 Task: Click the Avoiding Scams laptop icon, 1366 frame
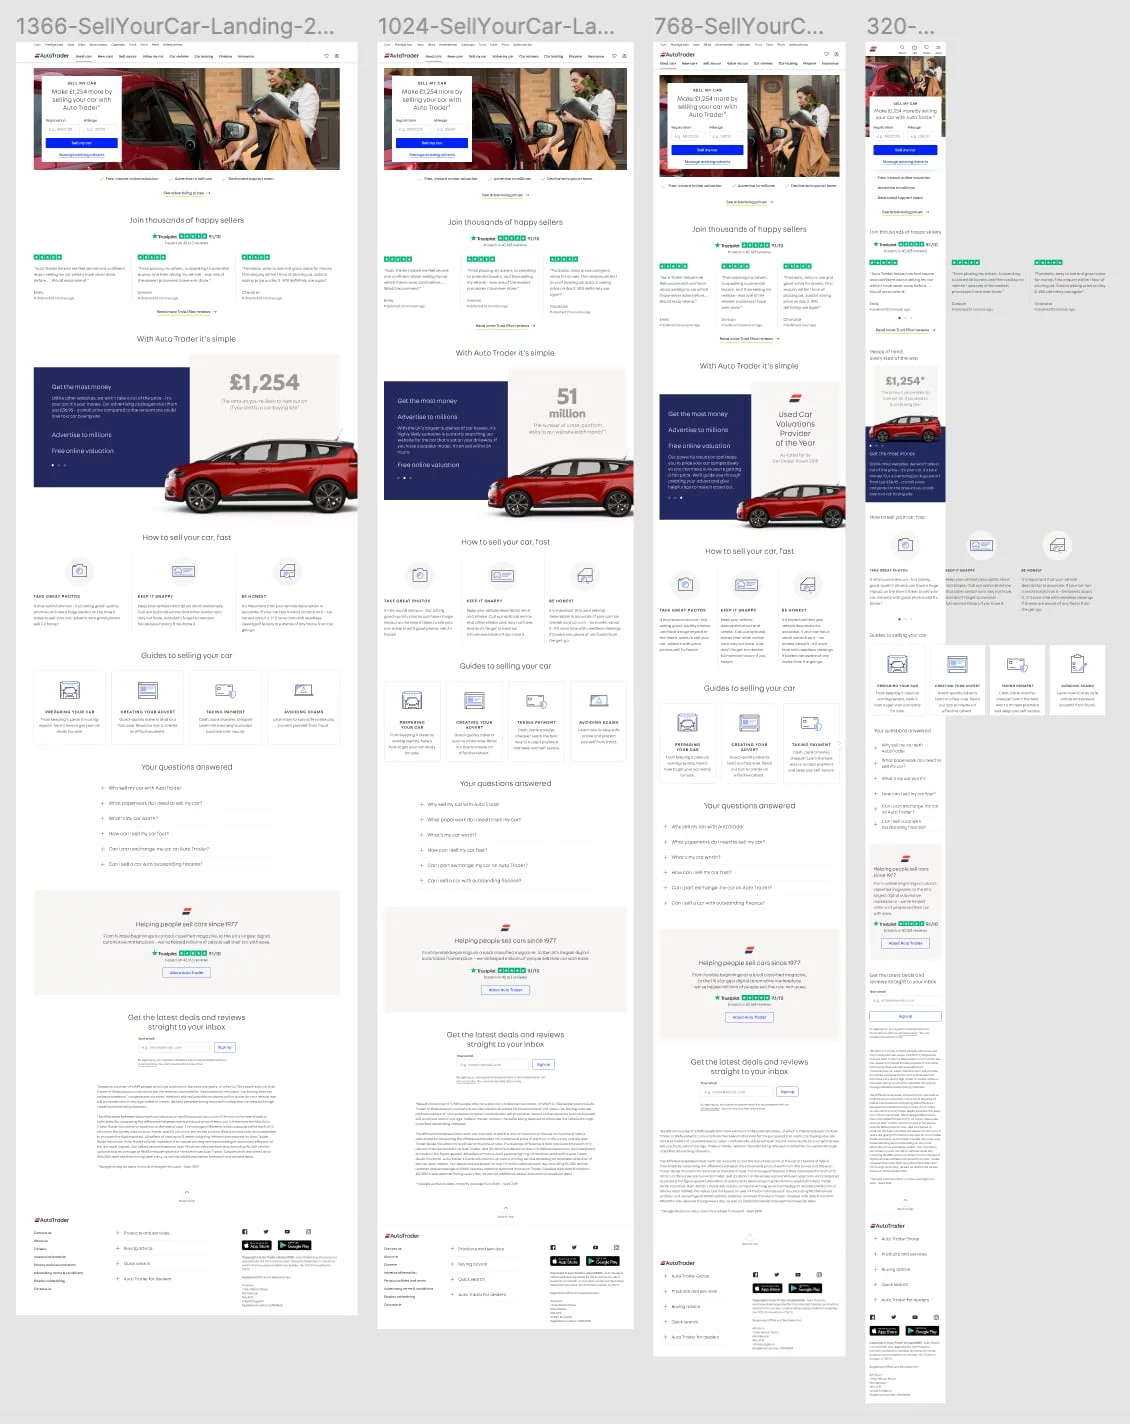click(303, 691)
